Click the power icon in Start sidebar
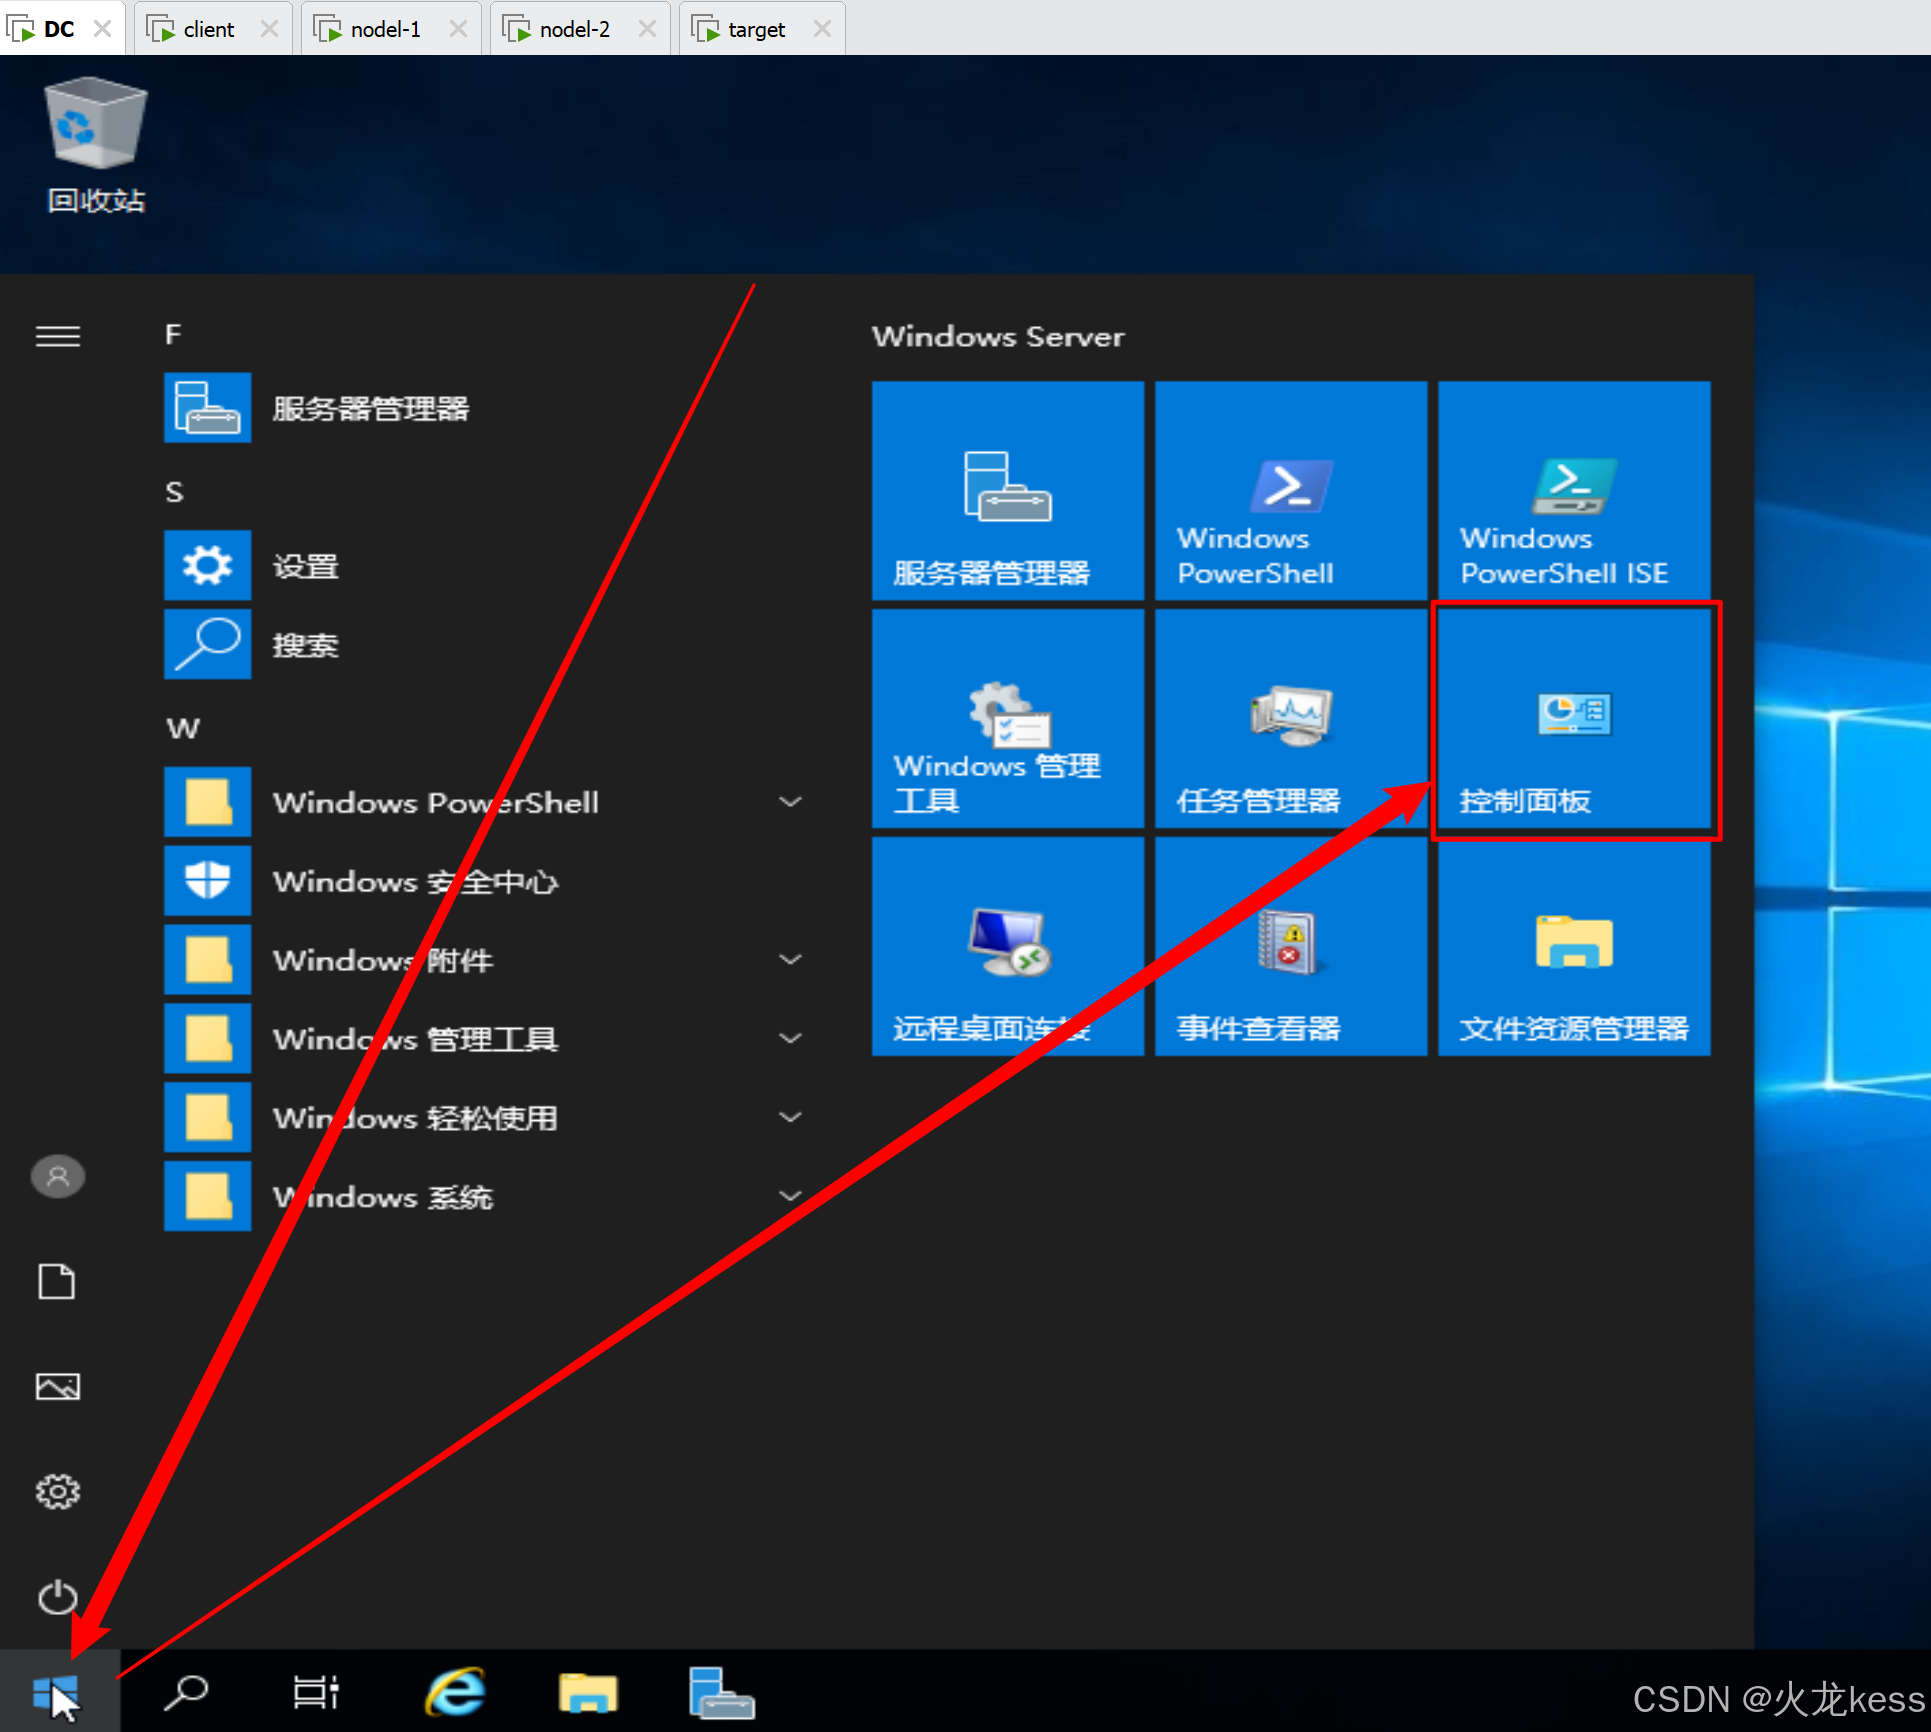Screen dimensions: 1931x1732 click(x=57, y=1597)
